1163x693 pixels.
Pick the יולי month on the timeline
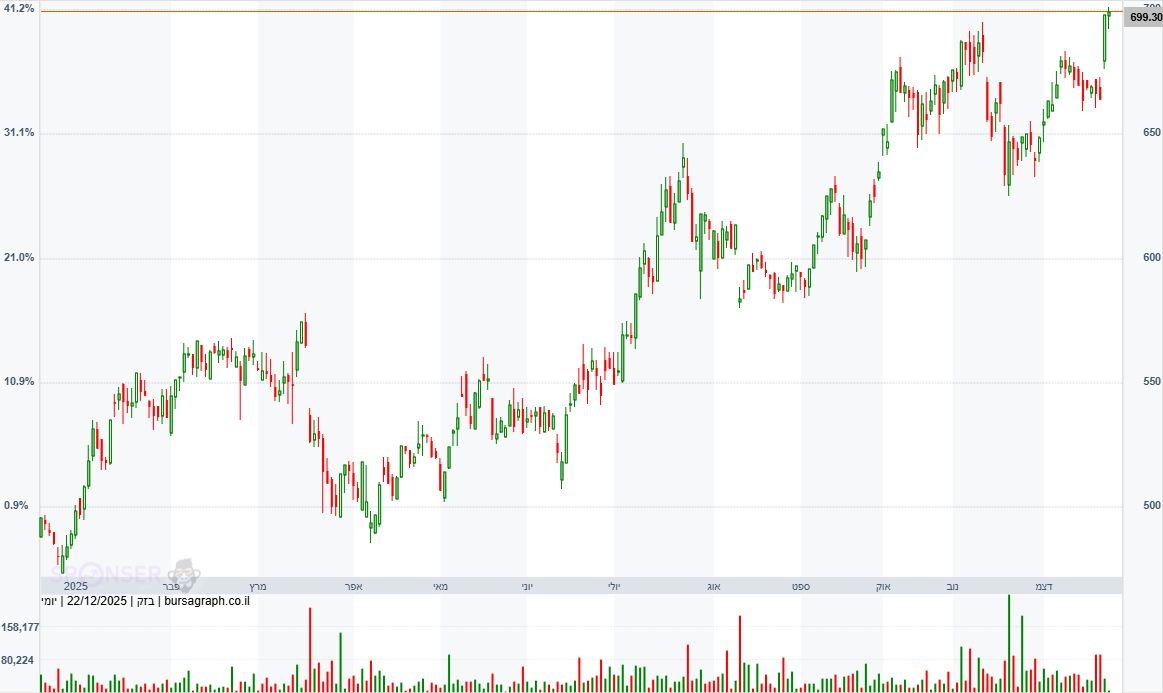(x=614, y=586)
